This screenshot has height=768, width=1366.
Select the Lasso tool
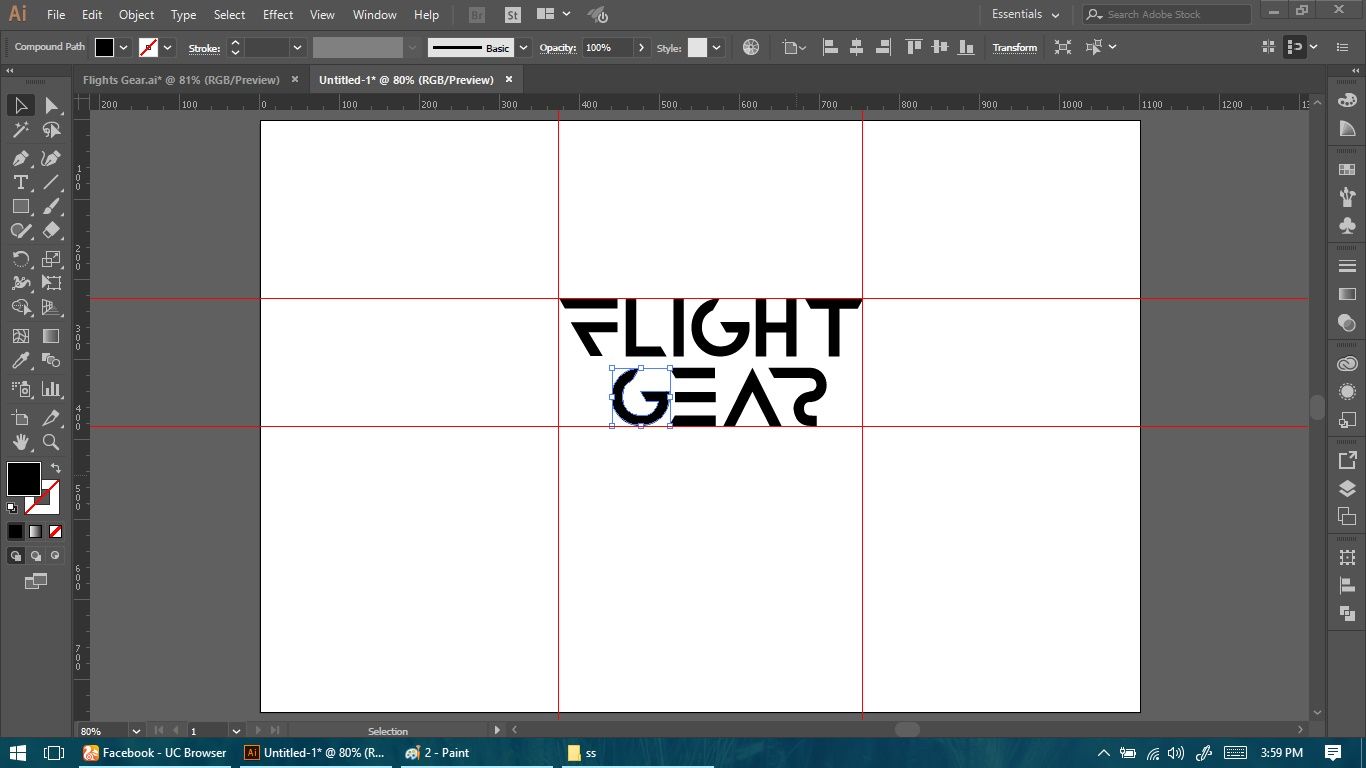[51, 130]
